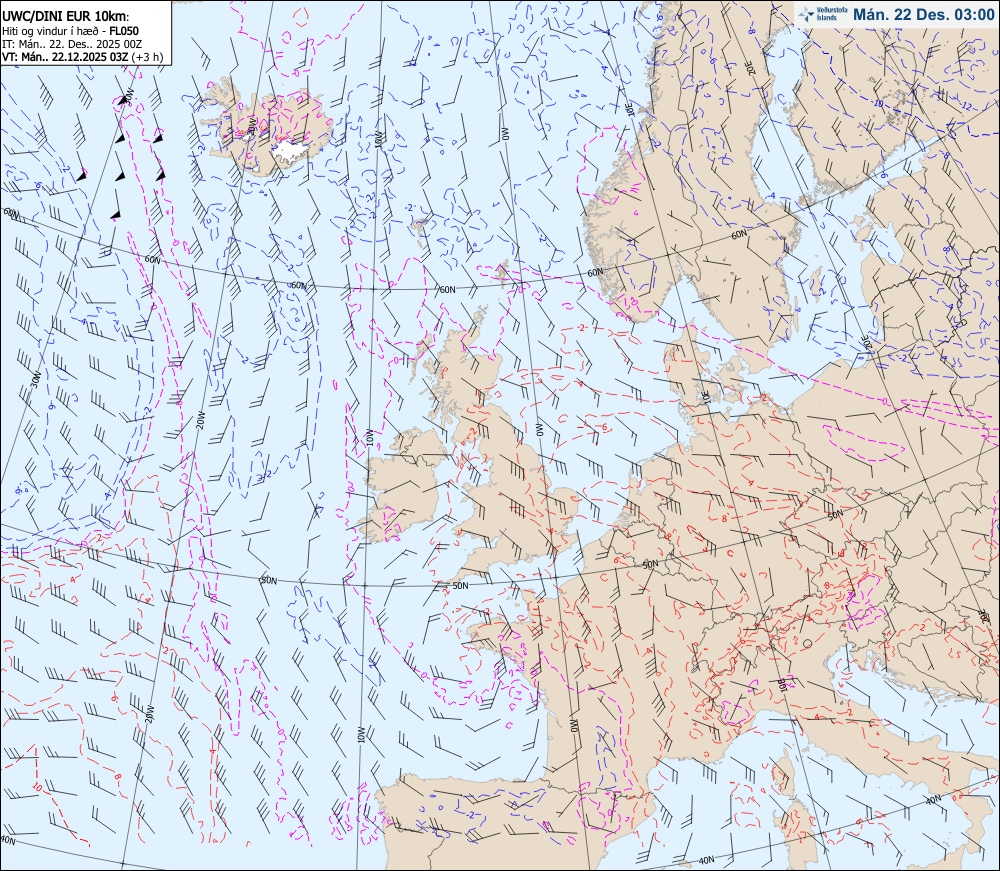Click the Veðurstofa Íslands logo

pyautogui.click(x=822, y=14)
